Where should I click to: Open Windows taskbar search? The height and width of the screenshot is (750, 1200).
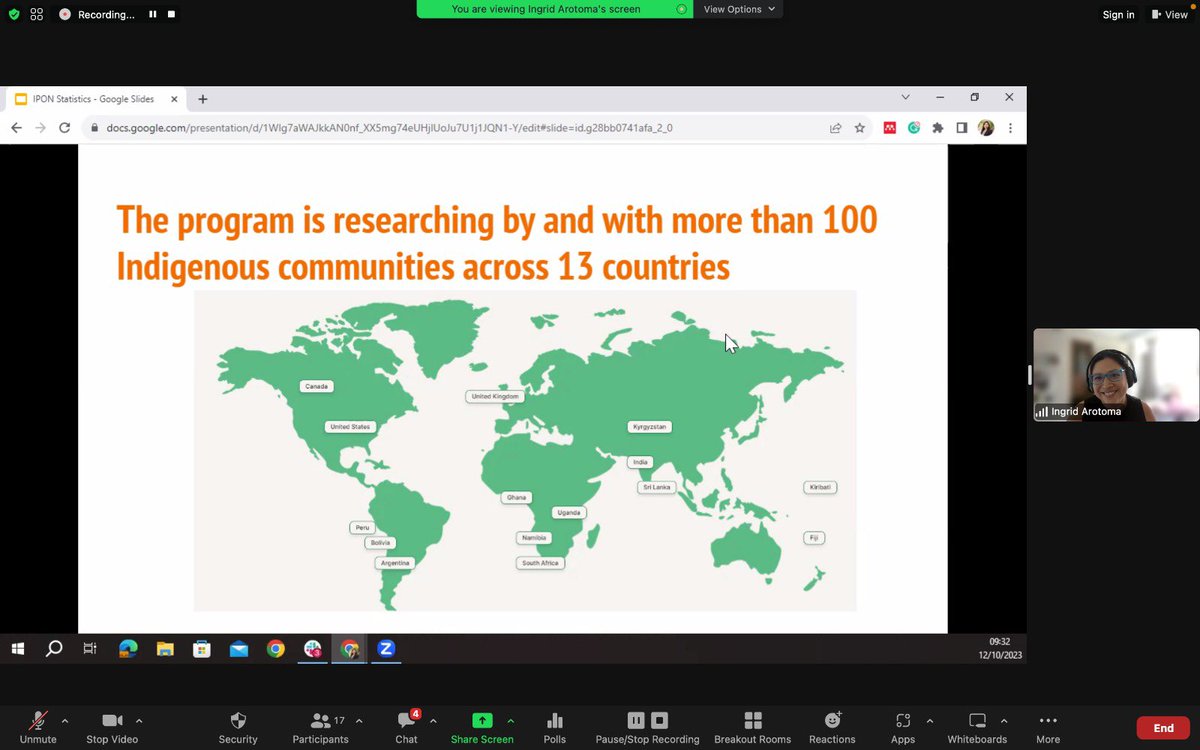pyautogui.click(x=54, y=649)
